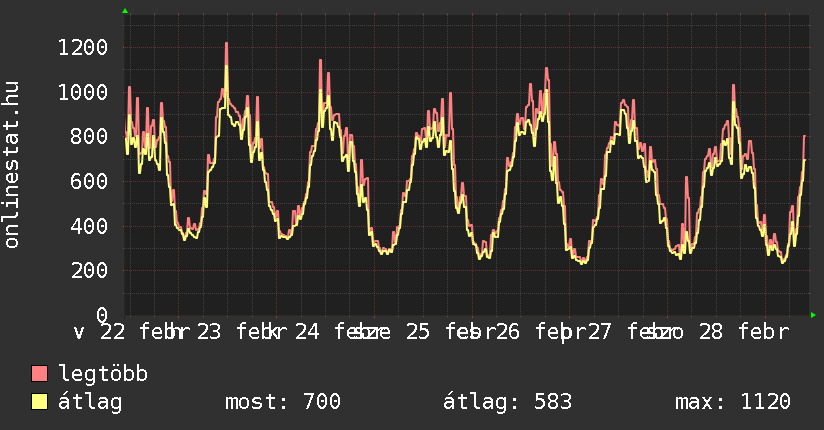Click the "átlag: 583" average statistic
The height and width of the screenshot is (430, 824).
(507, 402)
